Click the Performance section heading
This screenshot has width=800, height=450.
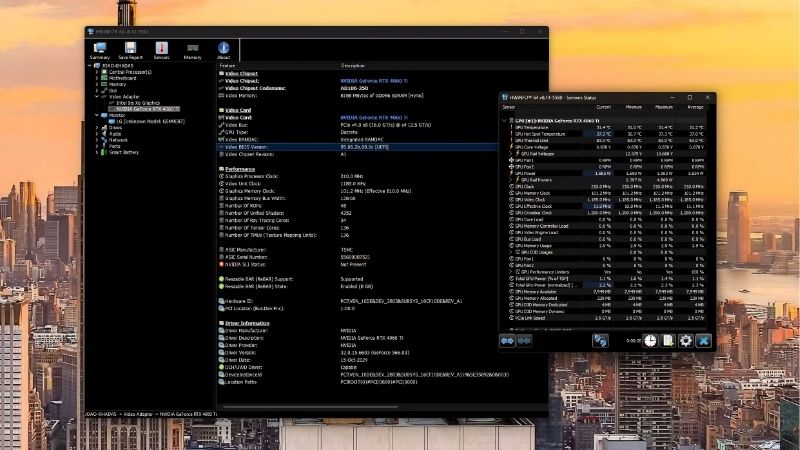(240, 169)
